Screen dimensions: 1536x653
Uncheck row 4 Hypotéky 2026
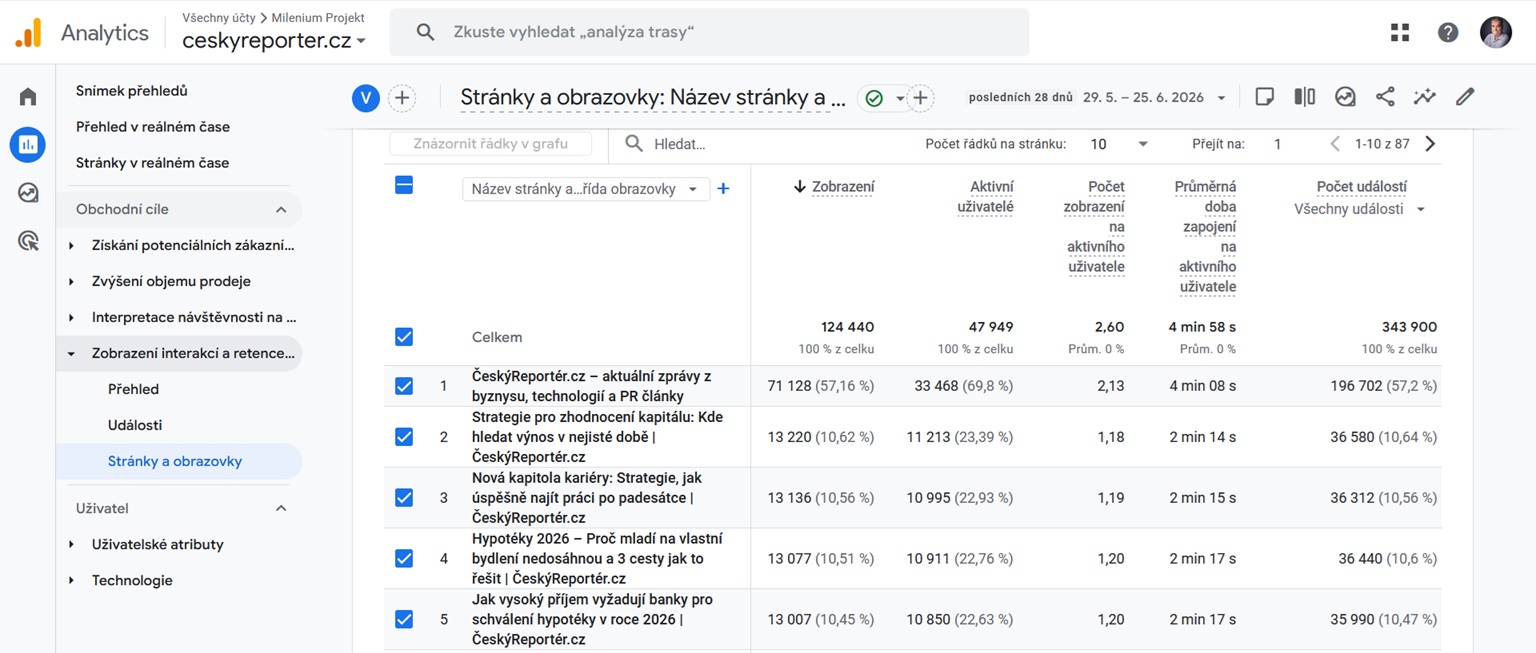tap(404, 558)
